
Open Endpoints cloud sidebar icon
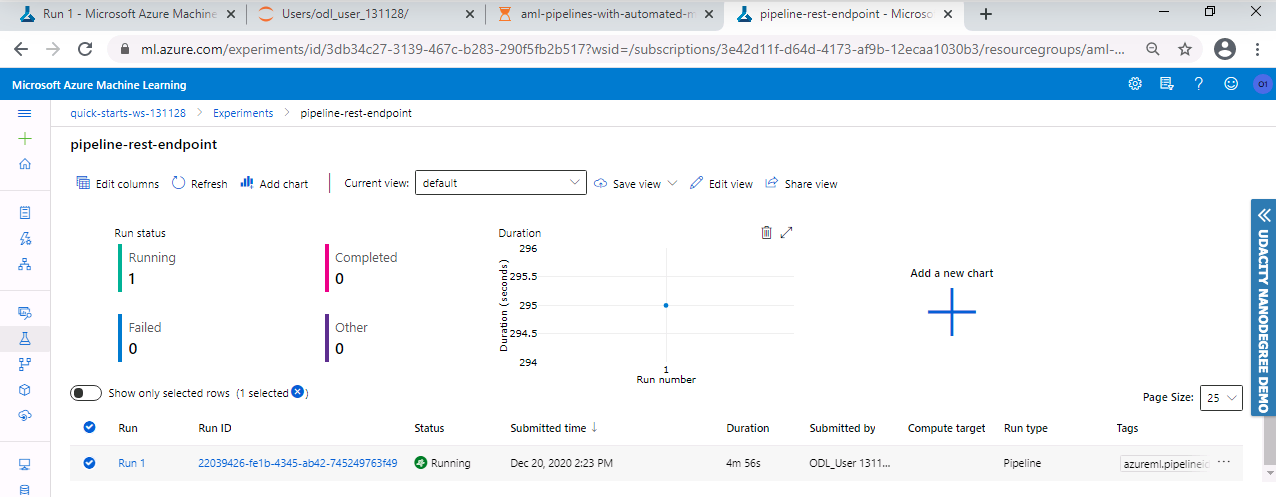(25, 415)
